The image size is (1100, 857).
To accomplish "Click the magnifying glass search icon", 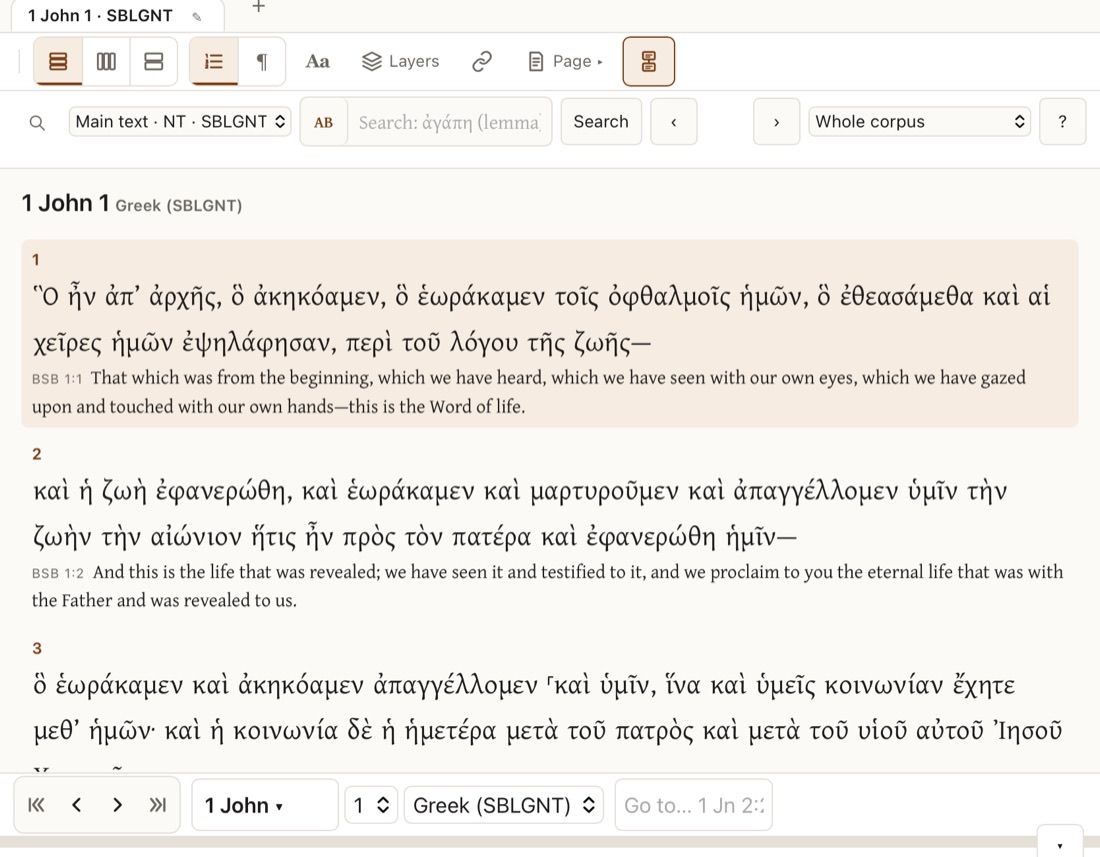I will [37, 123].
